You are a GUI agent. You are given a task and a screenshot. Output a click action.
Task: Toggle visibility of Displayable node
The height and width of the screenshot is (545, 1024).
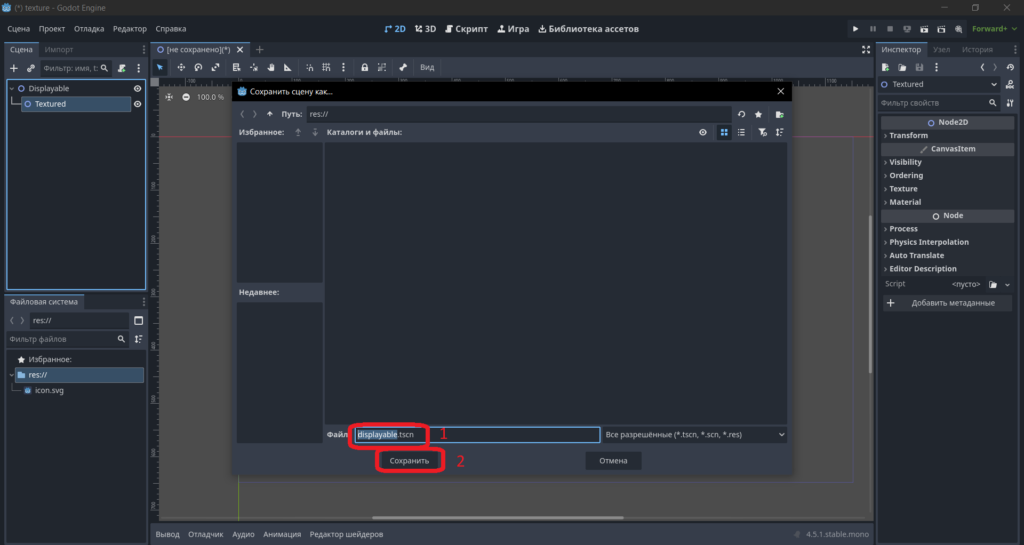click(x=137, y=89)
